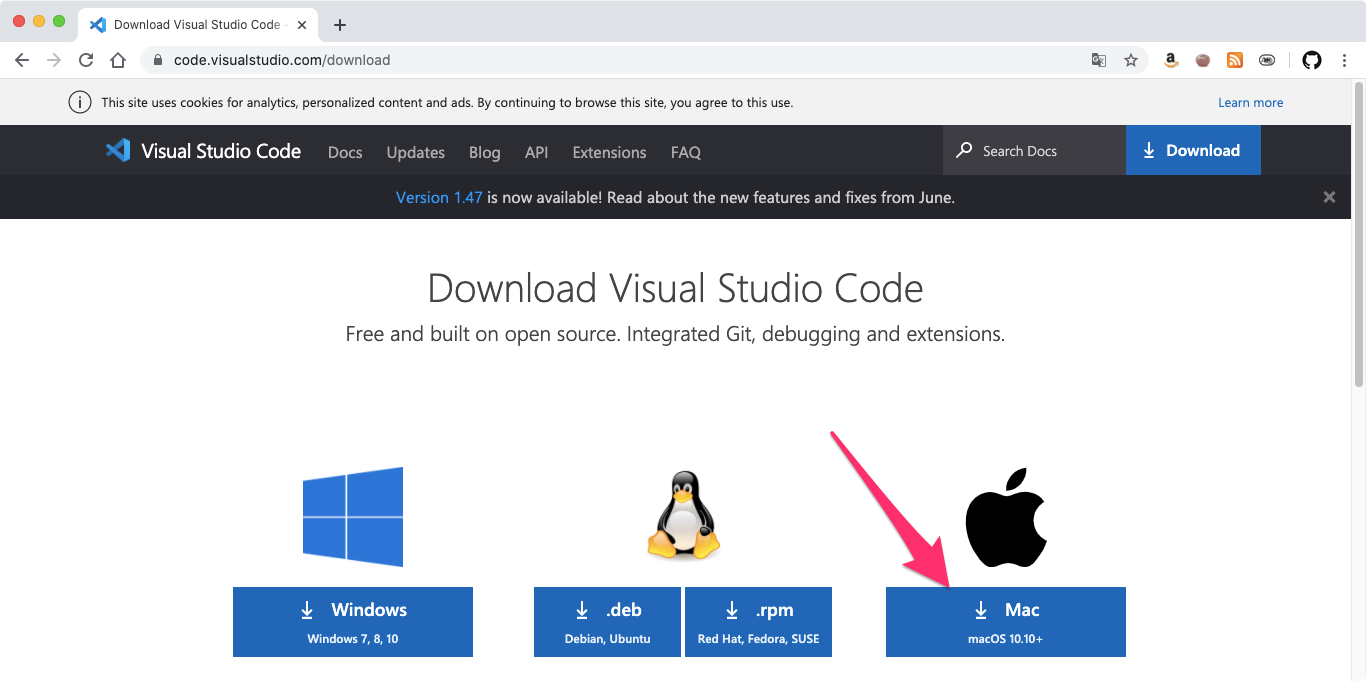Click the info icon on the cookie banner
Image resolution: width=1366 pixels, height=681 pixels.
[79, 102]
